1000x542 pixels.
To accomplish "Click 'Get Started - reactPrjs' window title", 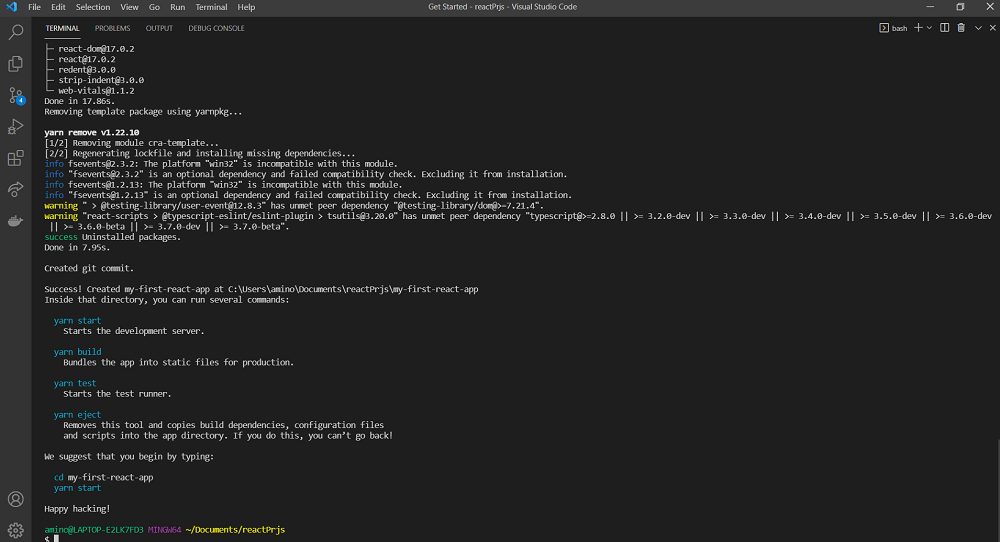I will (x=502, y=7).
